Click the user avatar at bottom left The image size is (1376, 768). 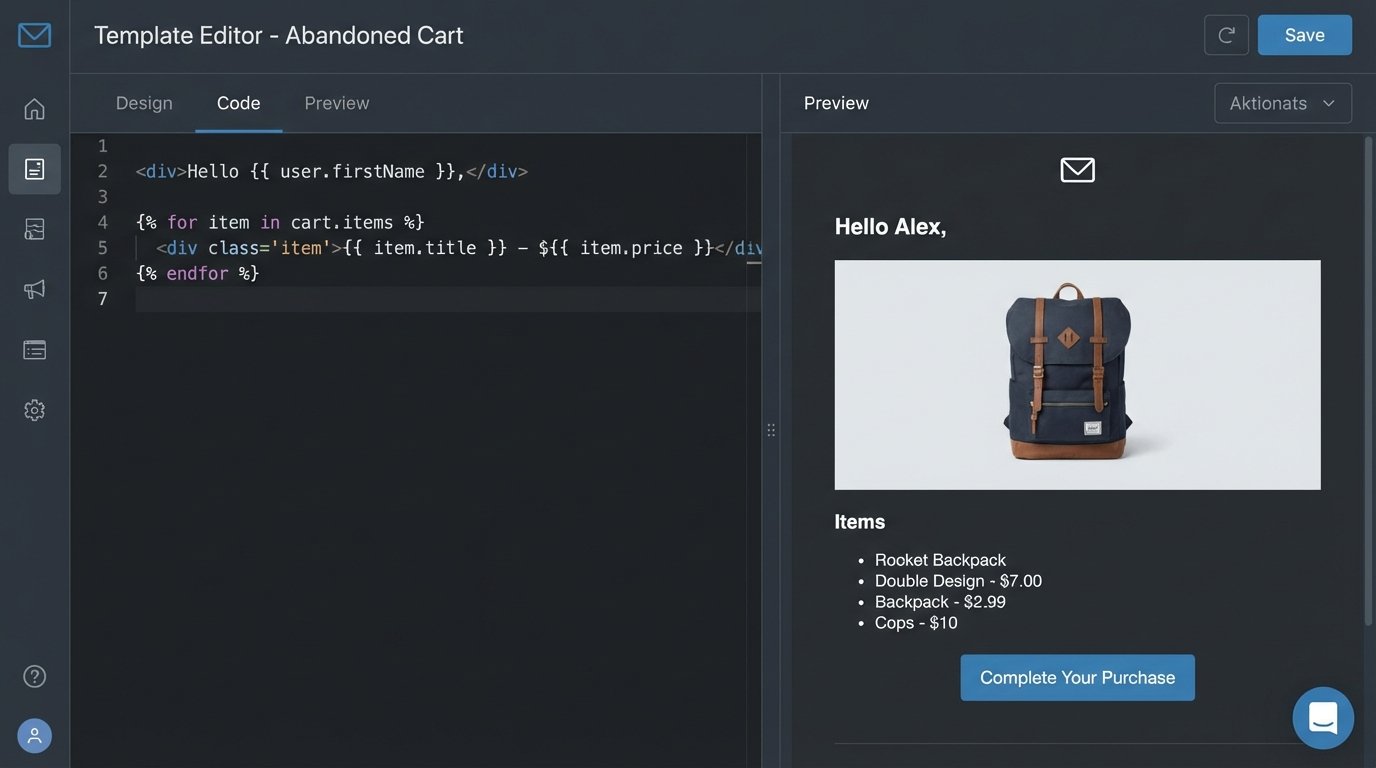point(33,735)
